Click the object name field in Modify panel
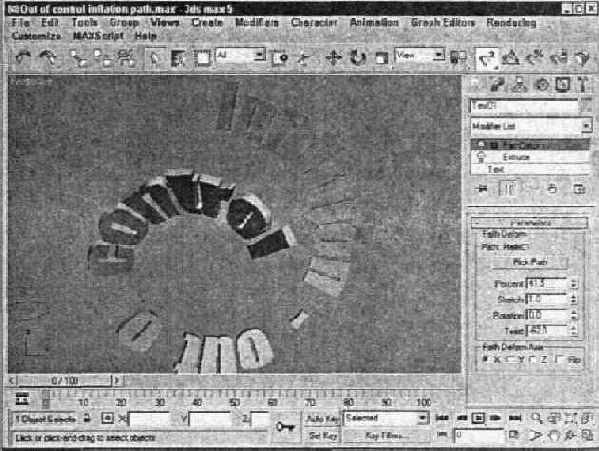 524,106
